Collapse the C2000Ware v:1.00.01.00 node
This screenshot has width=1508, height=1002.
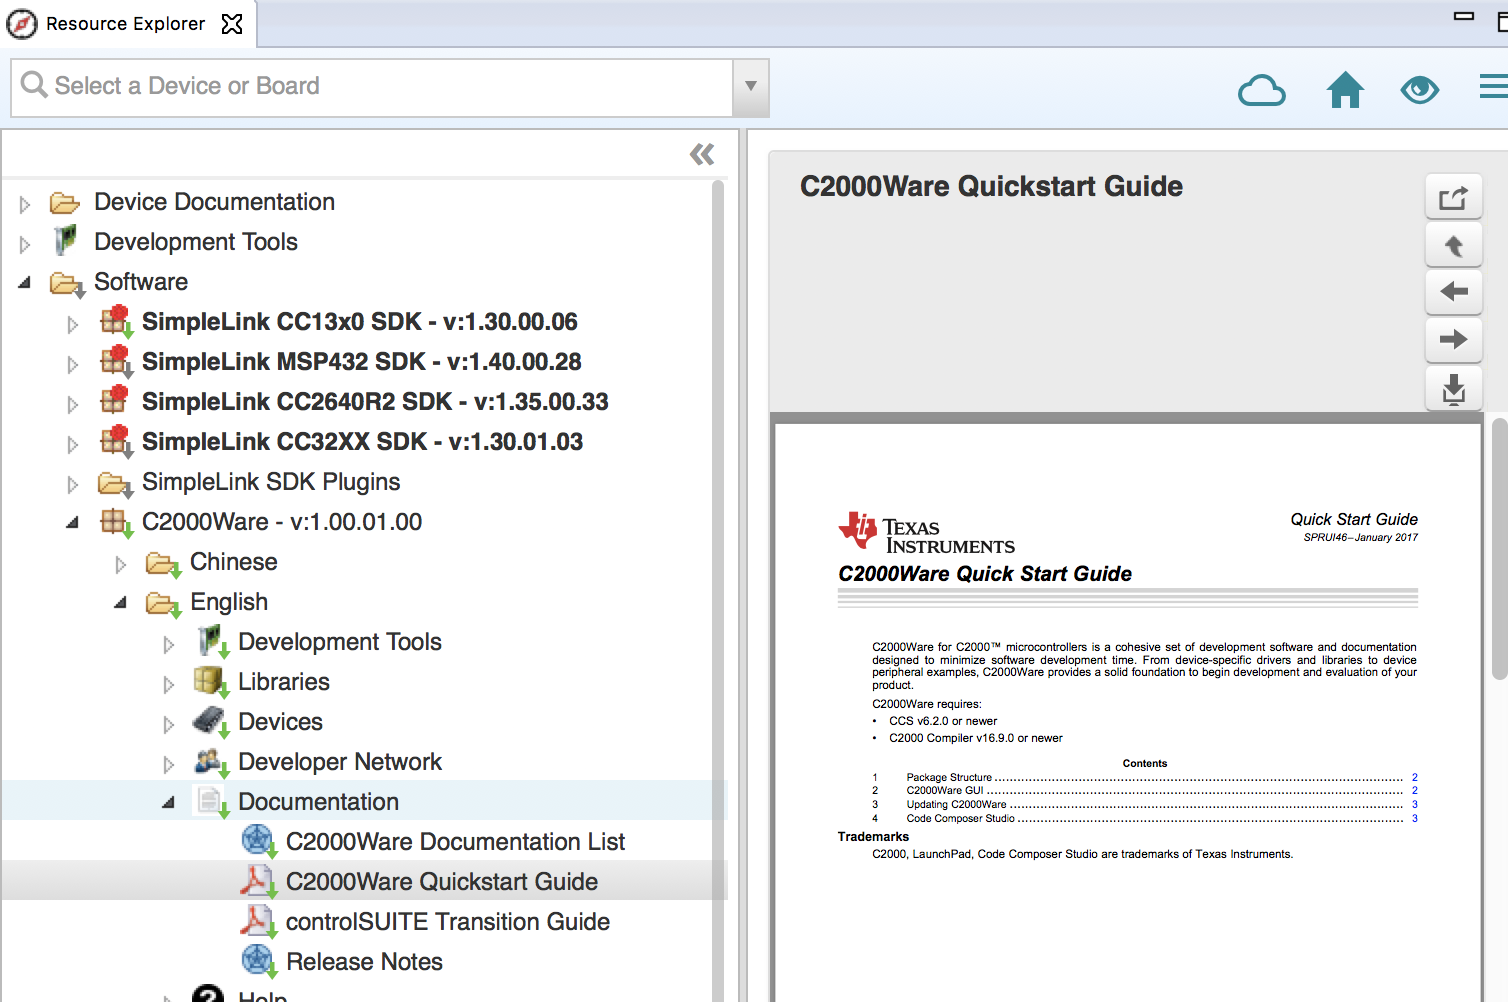point(72,523)
